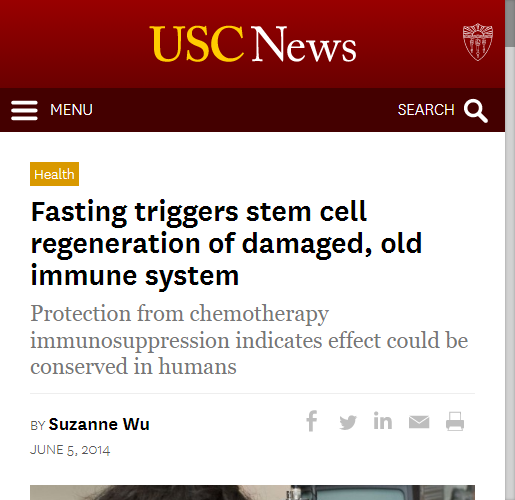Go to USC News home logo
The image size is (515, 500).
point(253,44)
